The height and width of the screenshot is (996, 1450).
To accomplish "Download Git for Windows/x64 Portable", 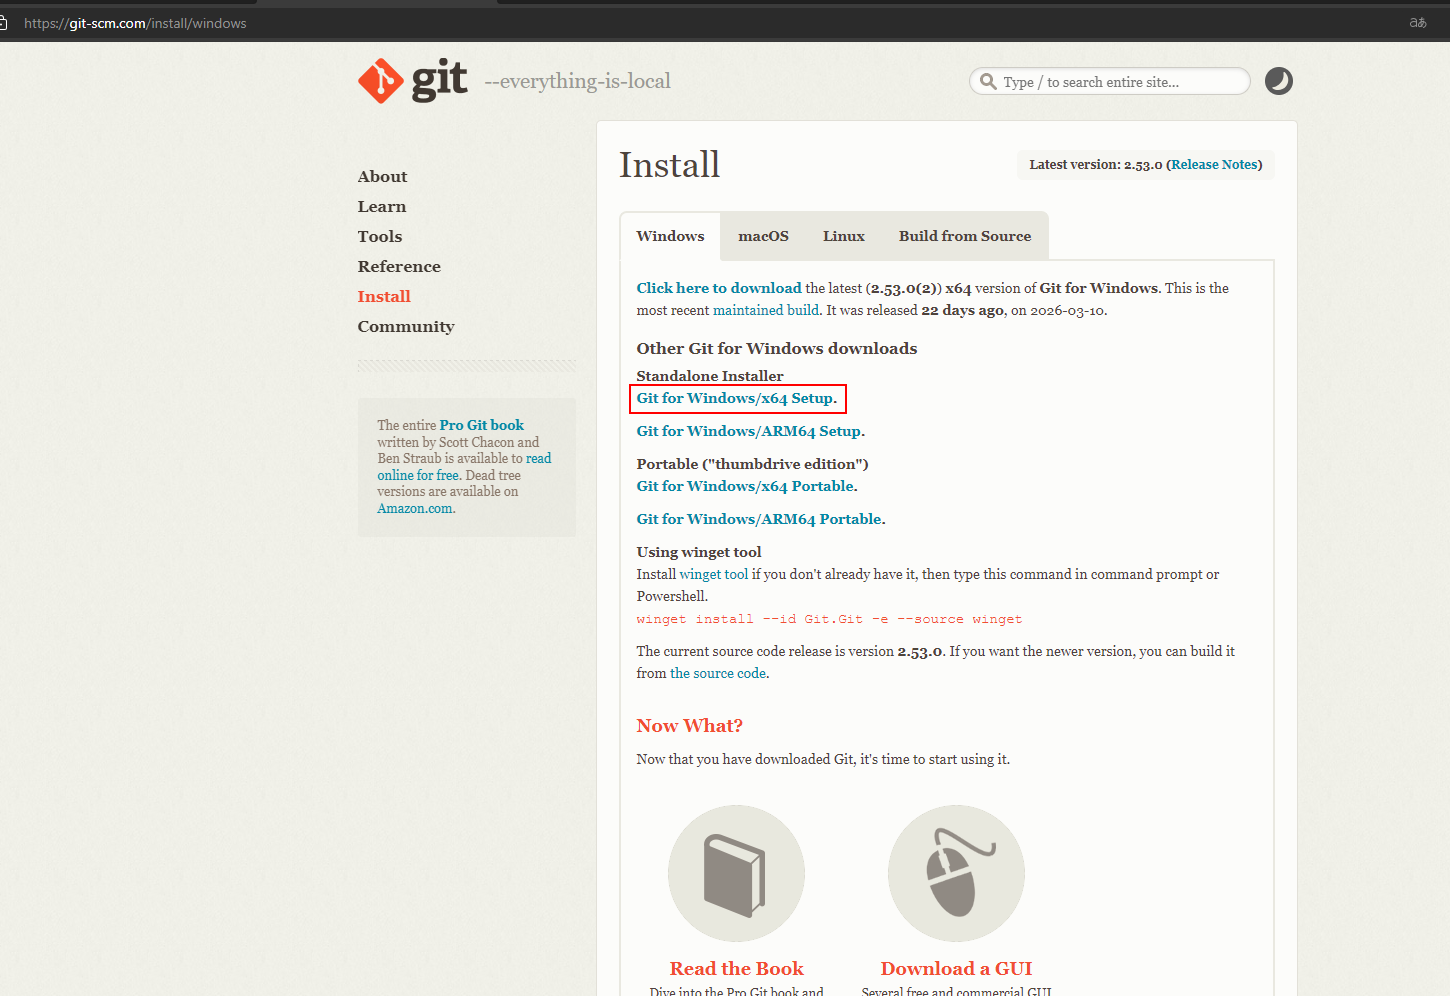I will (x=747, y=486).
